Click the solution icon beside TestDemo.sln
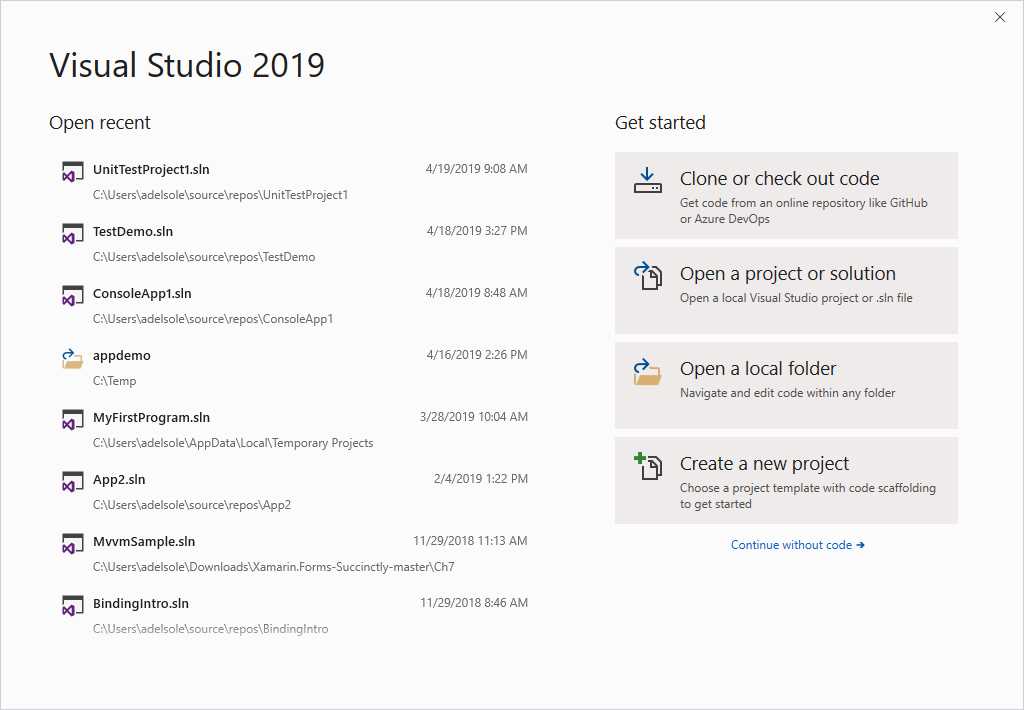The width and height of the screenshot is (1024, 710). pyautogui.click(x=72, y=232)
